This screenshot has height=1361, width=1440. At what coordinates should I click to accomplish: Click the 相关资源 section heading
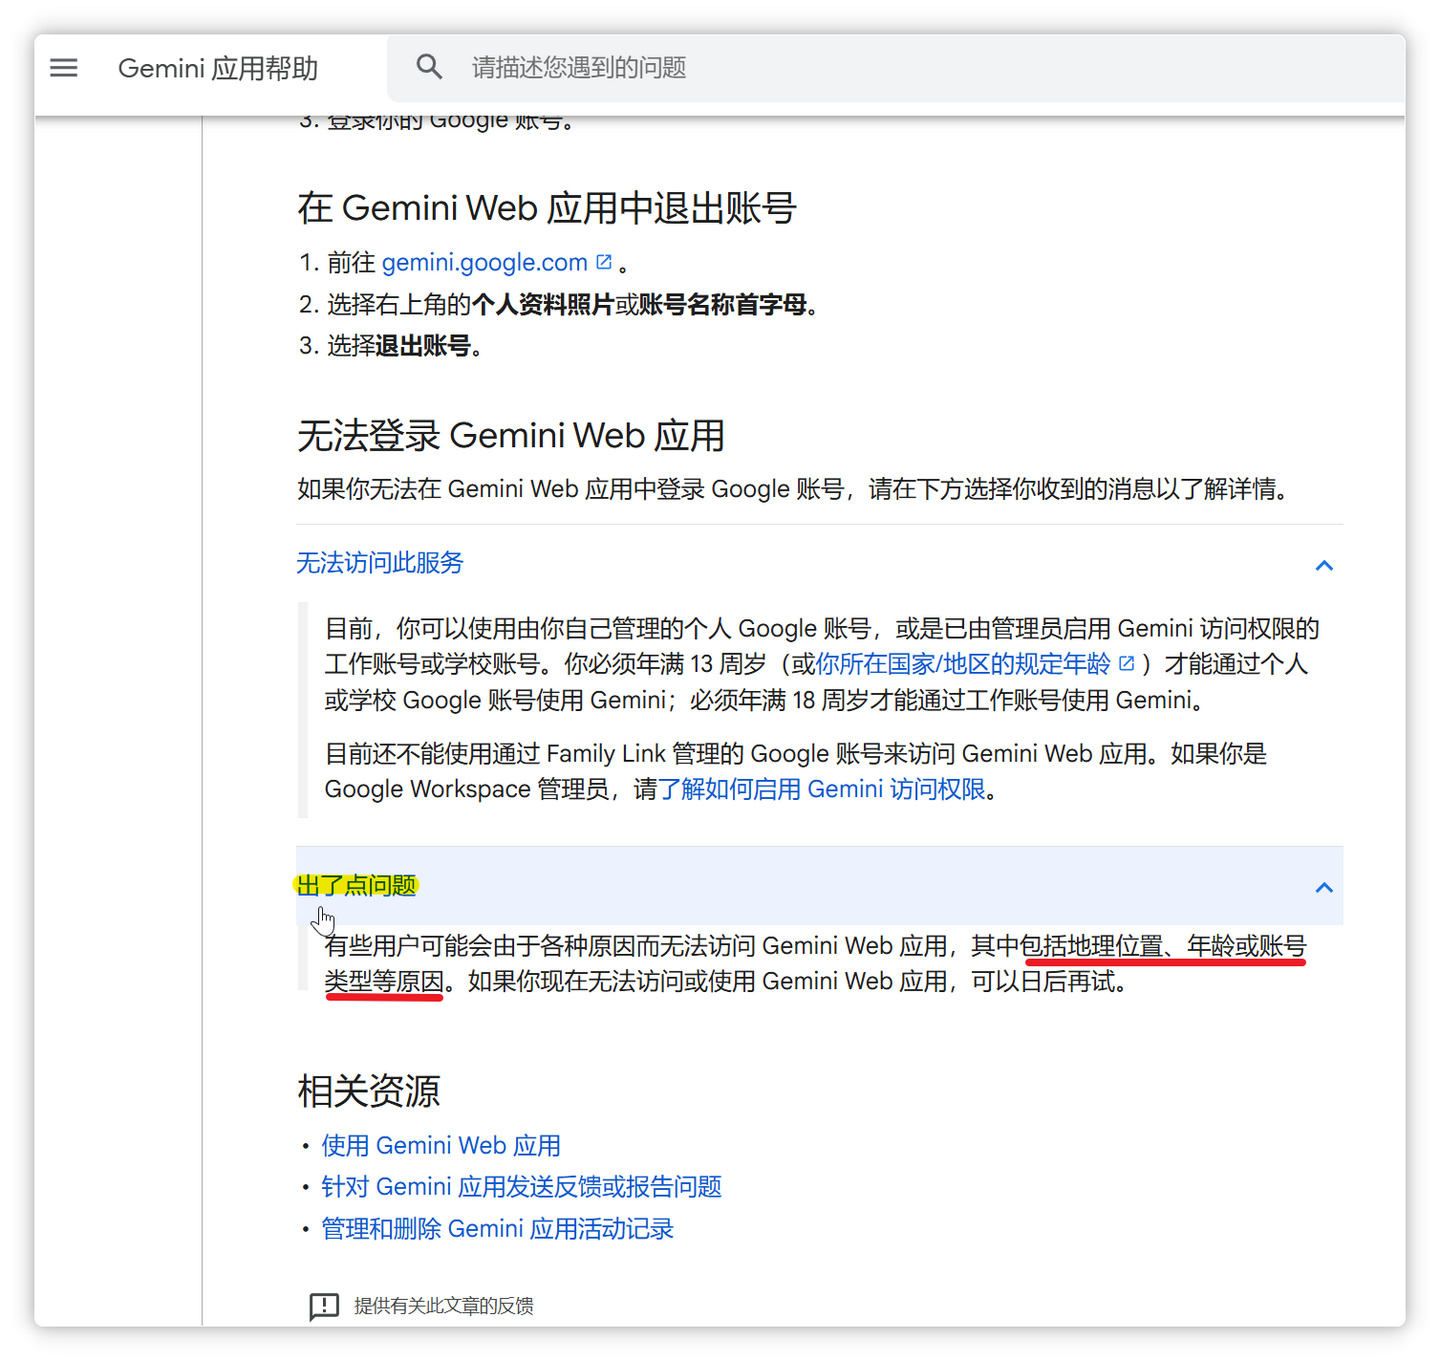pyautogui.click(x=368, y=1092)
